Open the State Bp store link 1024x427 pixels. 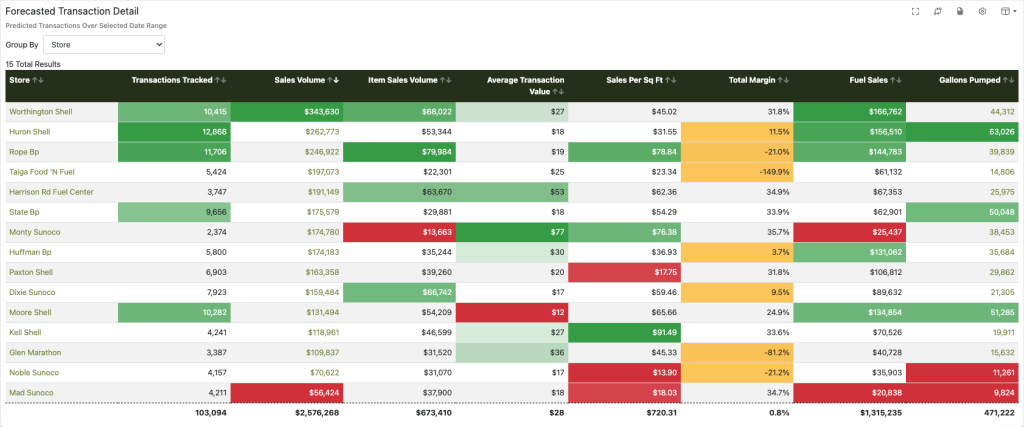[25, 212]
